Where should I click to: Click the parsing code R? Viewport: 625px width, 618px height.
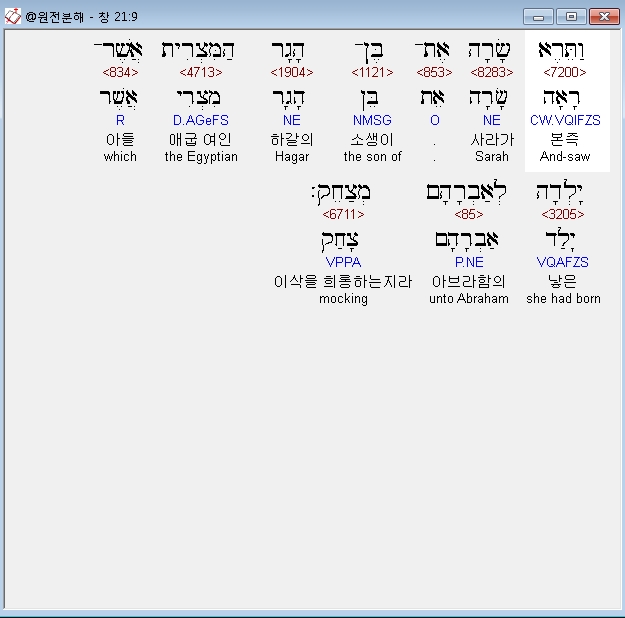click(120, 120)
